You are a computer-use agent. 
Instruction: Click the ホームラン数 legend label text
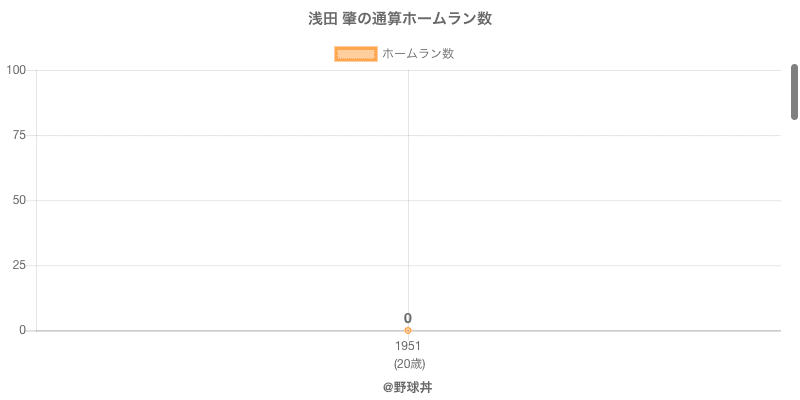pos(418,54)
